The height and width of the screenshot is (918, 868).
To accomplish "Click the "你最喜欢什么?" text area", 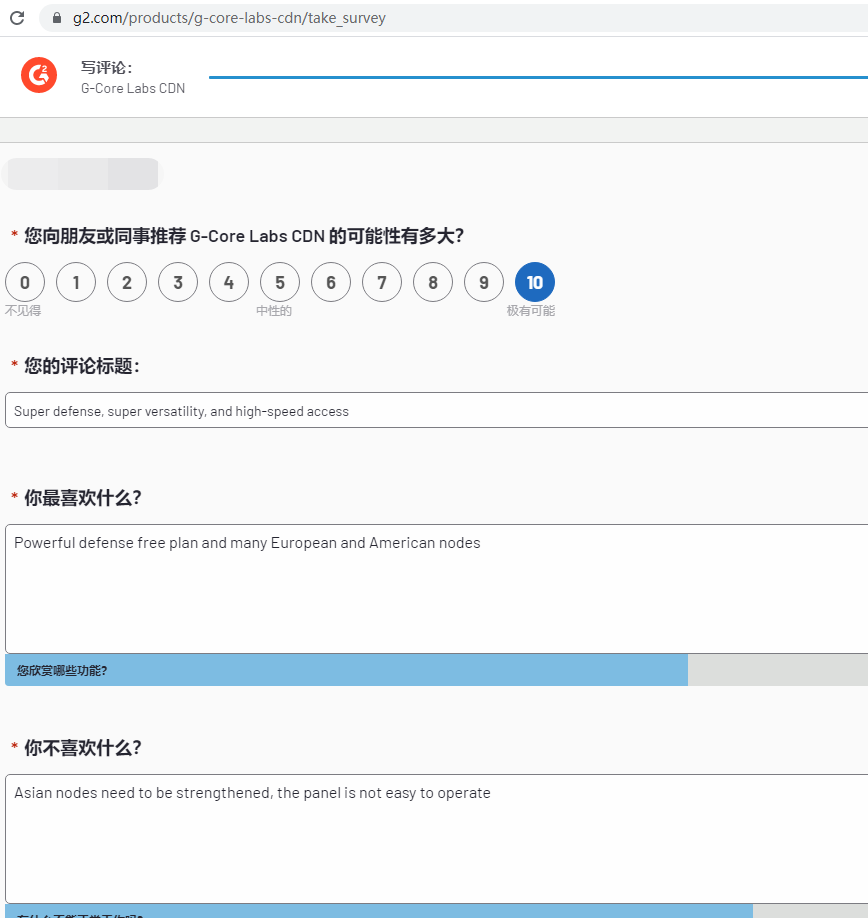I will (437, 589).
